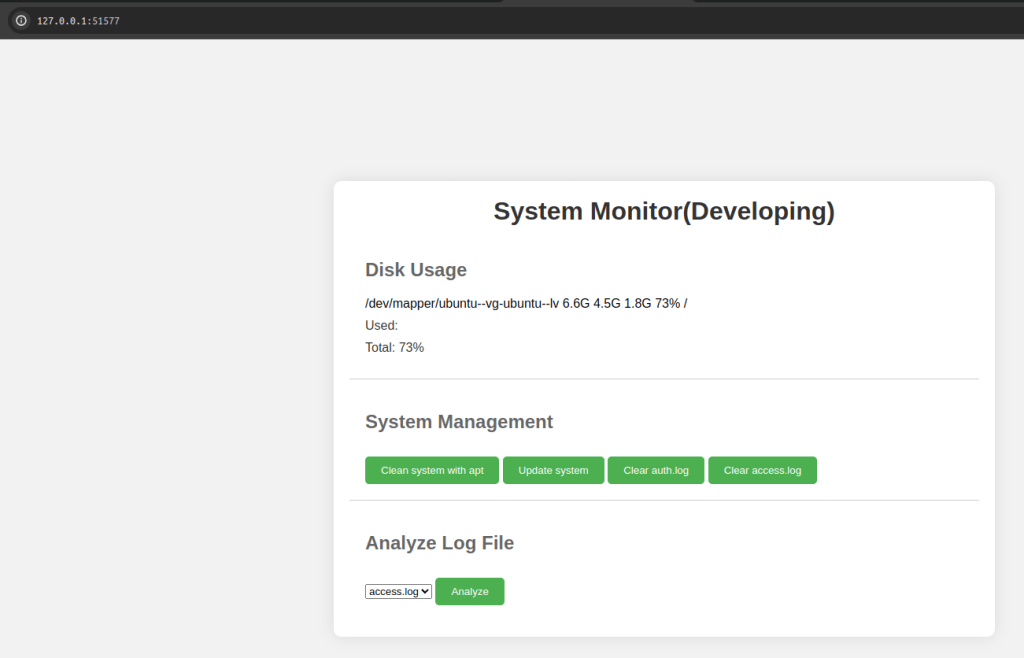This screenshot has height=658, width=1024.
Task: Click the /dev/mapper/ubuntu--vg-ubuntu--lv device path
Action: [x=461, y=303]
